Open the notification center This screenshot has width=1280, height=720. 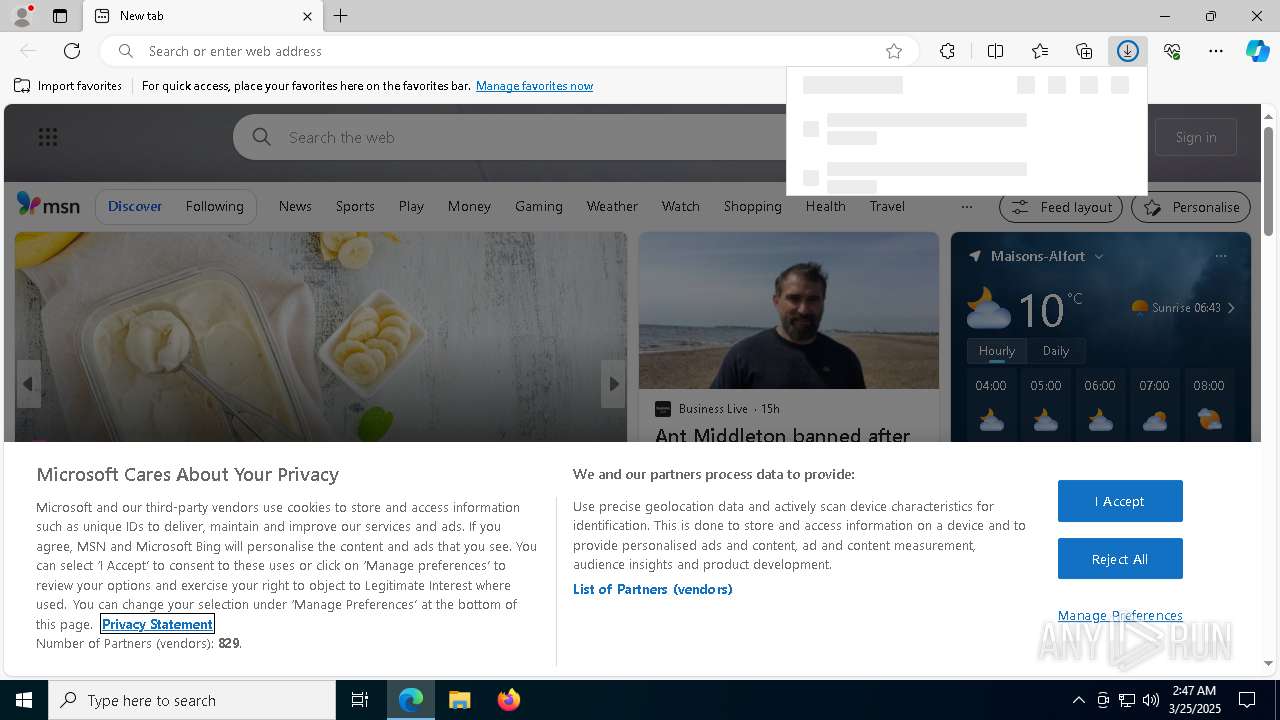pos(1247,700)
